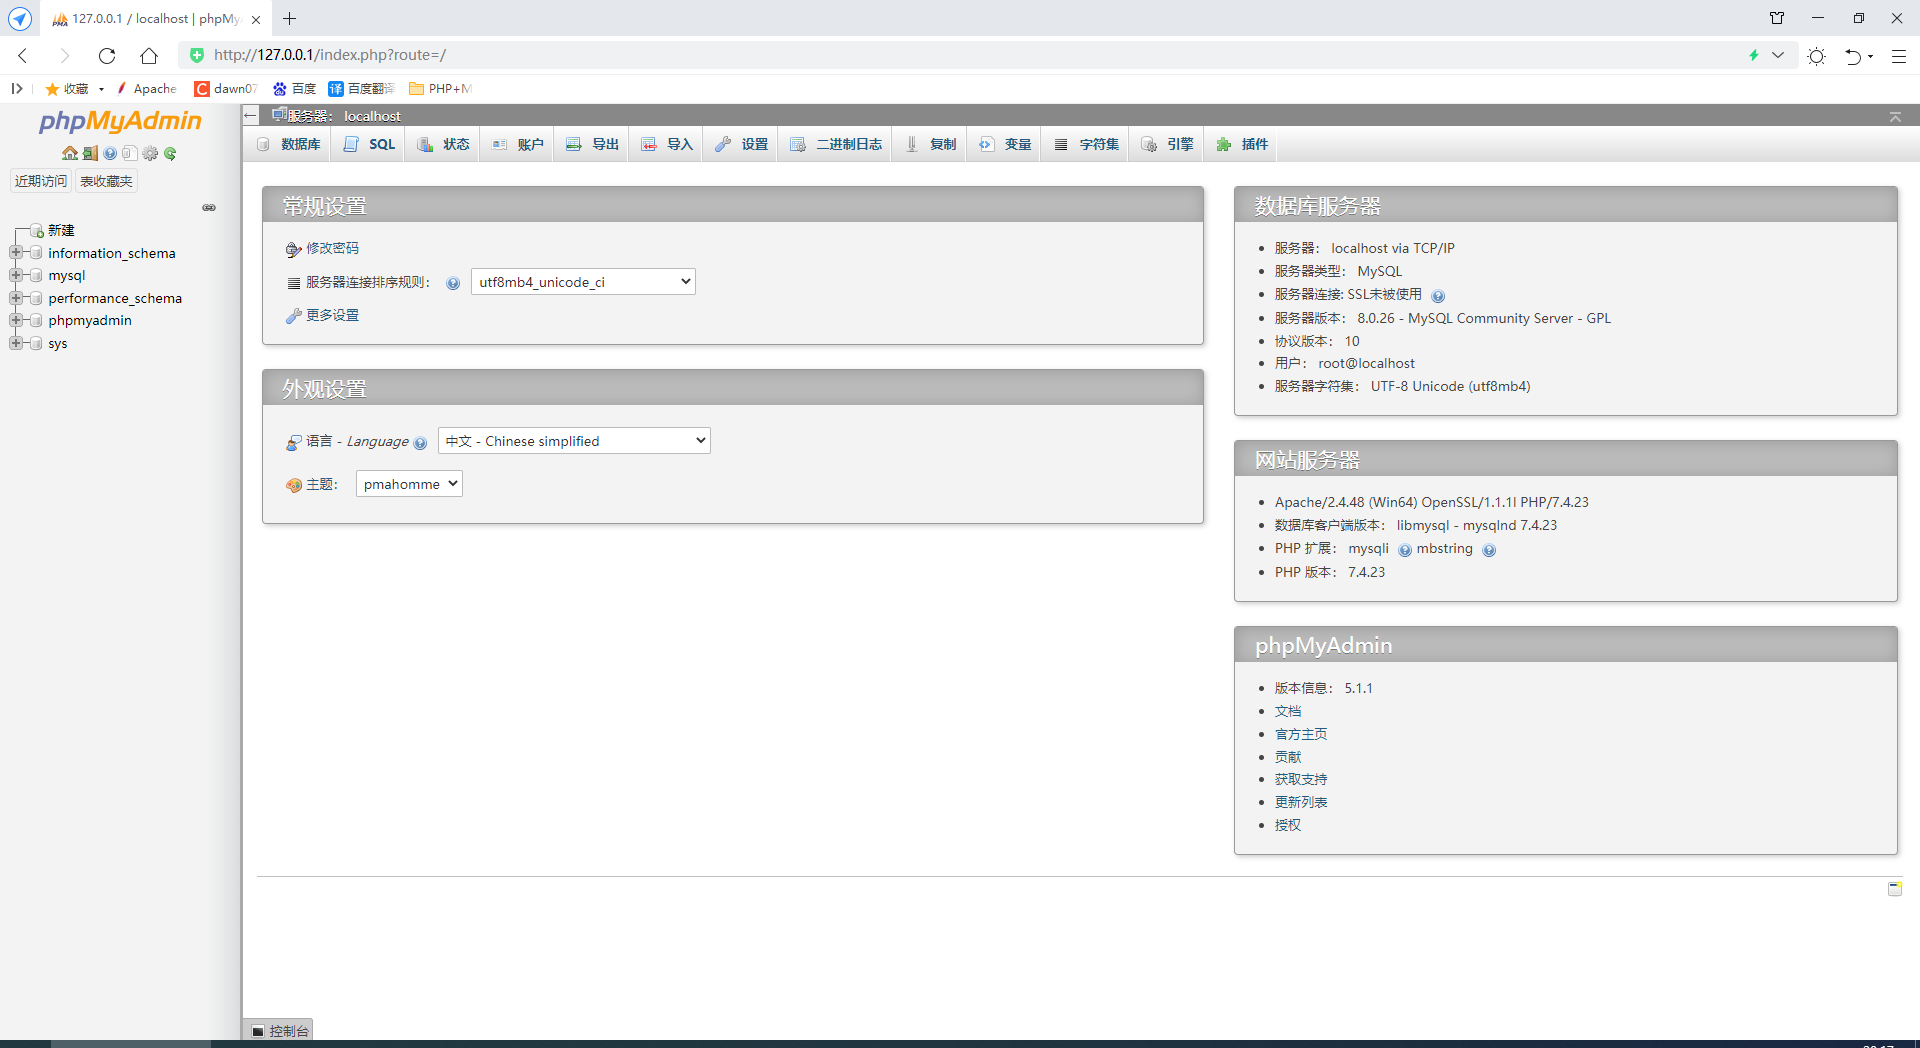Click the help icon next to Language label
The width and height of the screenshot is (1920, 1048).
tap(420, 443)
